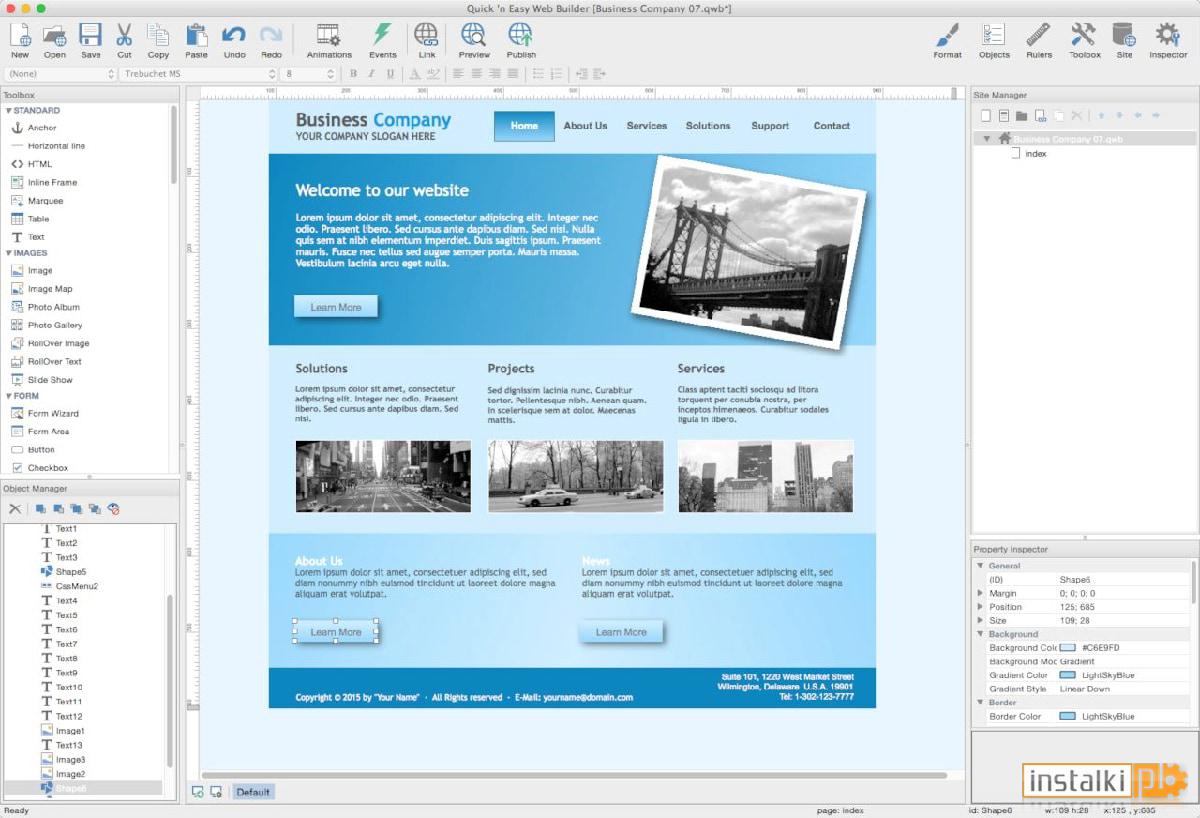Click About Us in the page navigation menu

585,126
